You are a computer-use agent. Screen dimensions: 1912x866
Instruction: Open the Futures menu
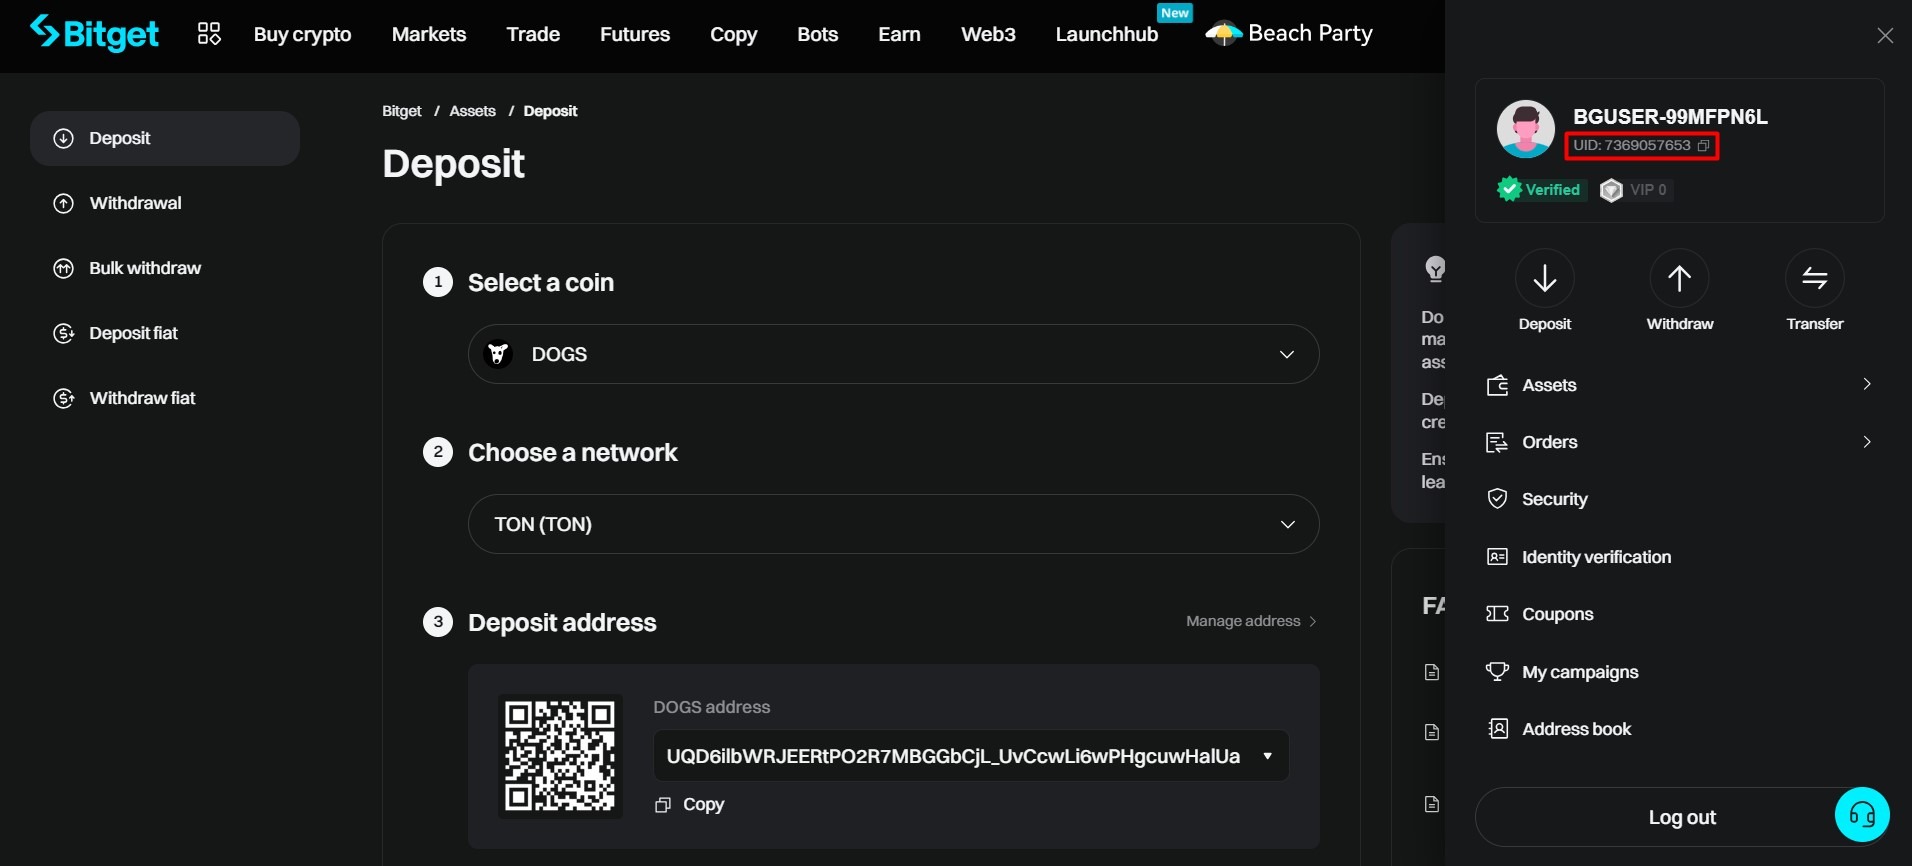pyautogui.click(x=635, y=34)
